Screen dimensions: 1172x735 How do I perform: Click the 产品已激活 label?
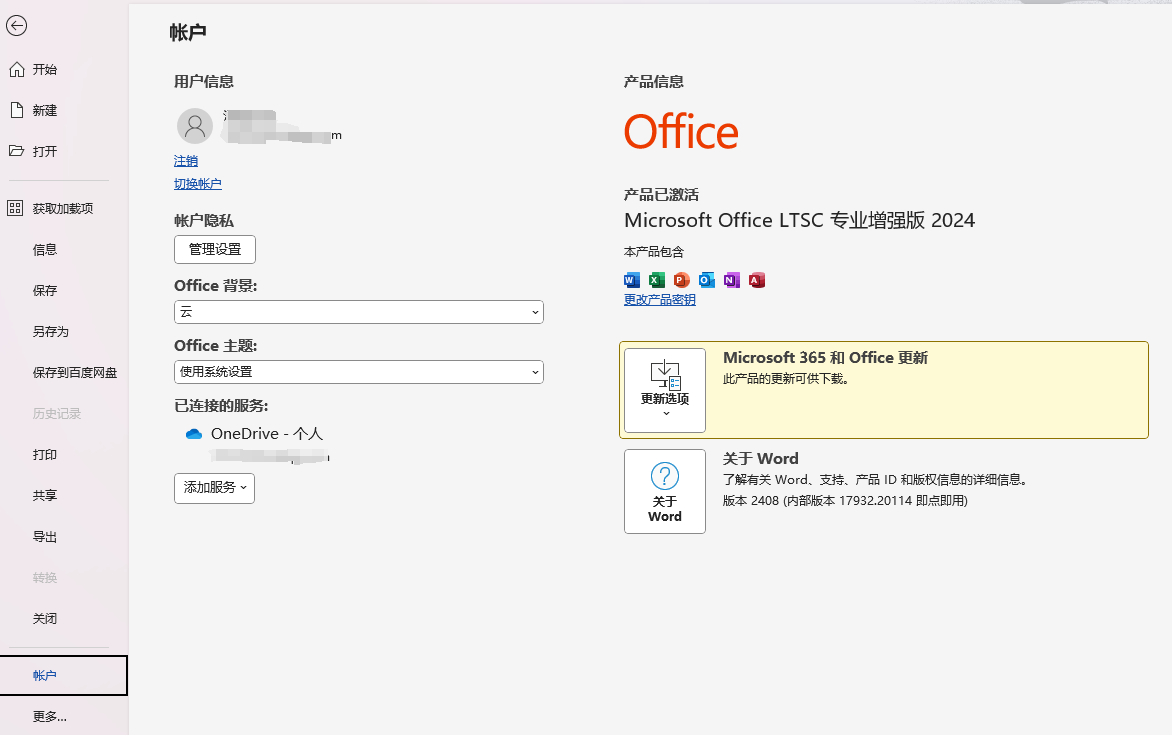661,195
